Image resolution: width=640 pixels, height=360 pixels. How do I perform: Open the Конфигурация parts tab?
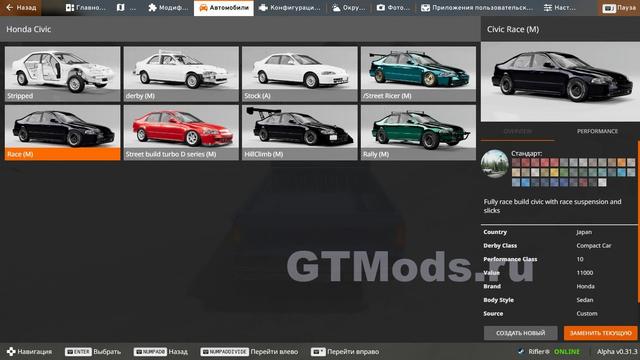click(289, 8)
